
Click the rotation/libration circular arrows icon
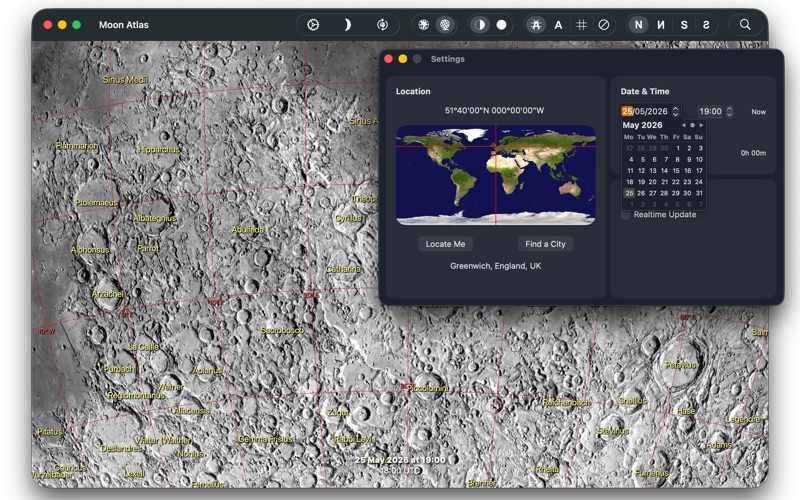(382, 24)
